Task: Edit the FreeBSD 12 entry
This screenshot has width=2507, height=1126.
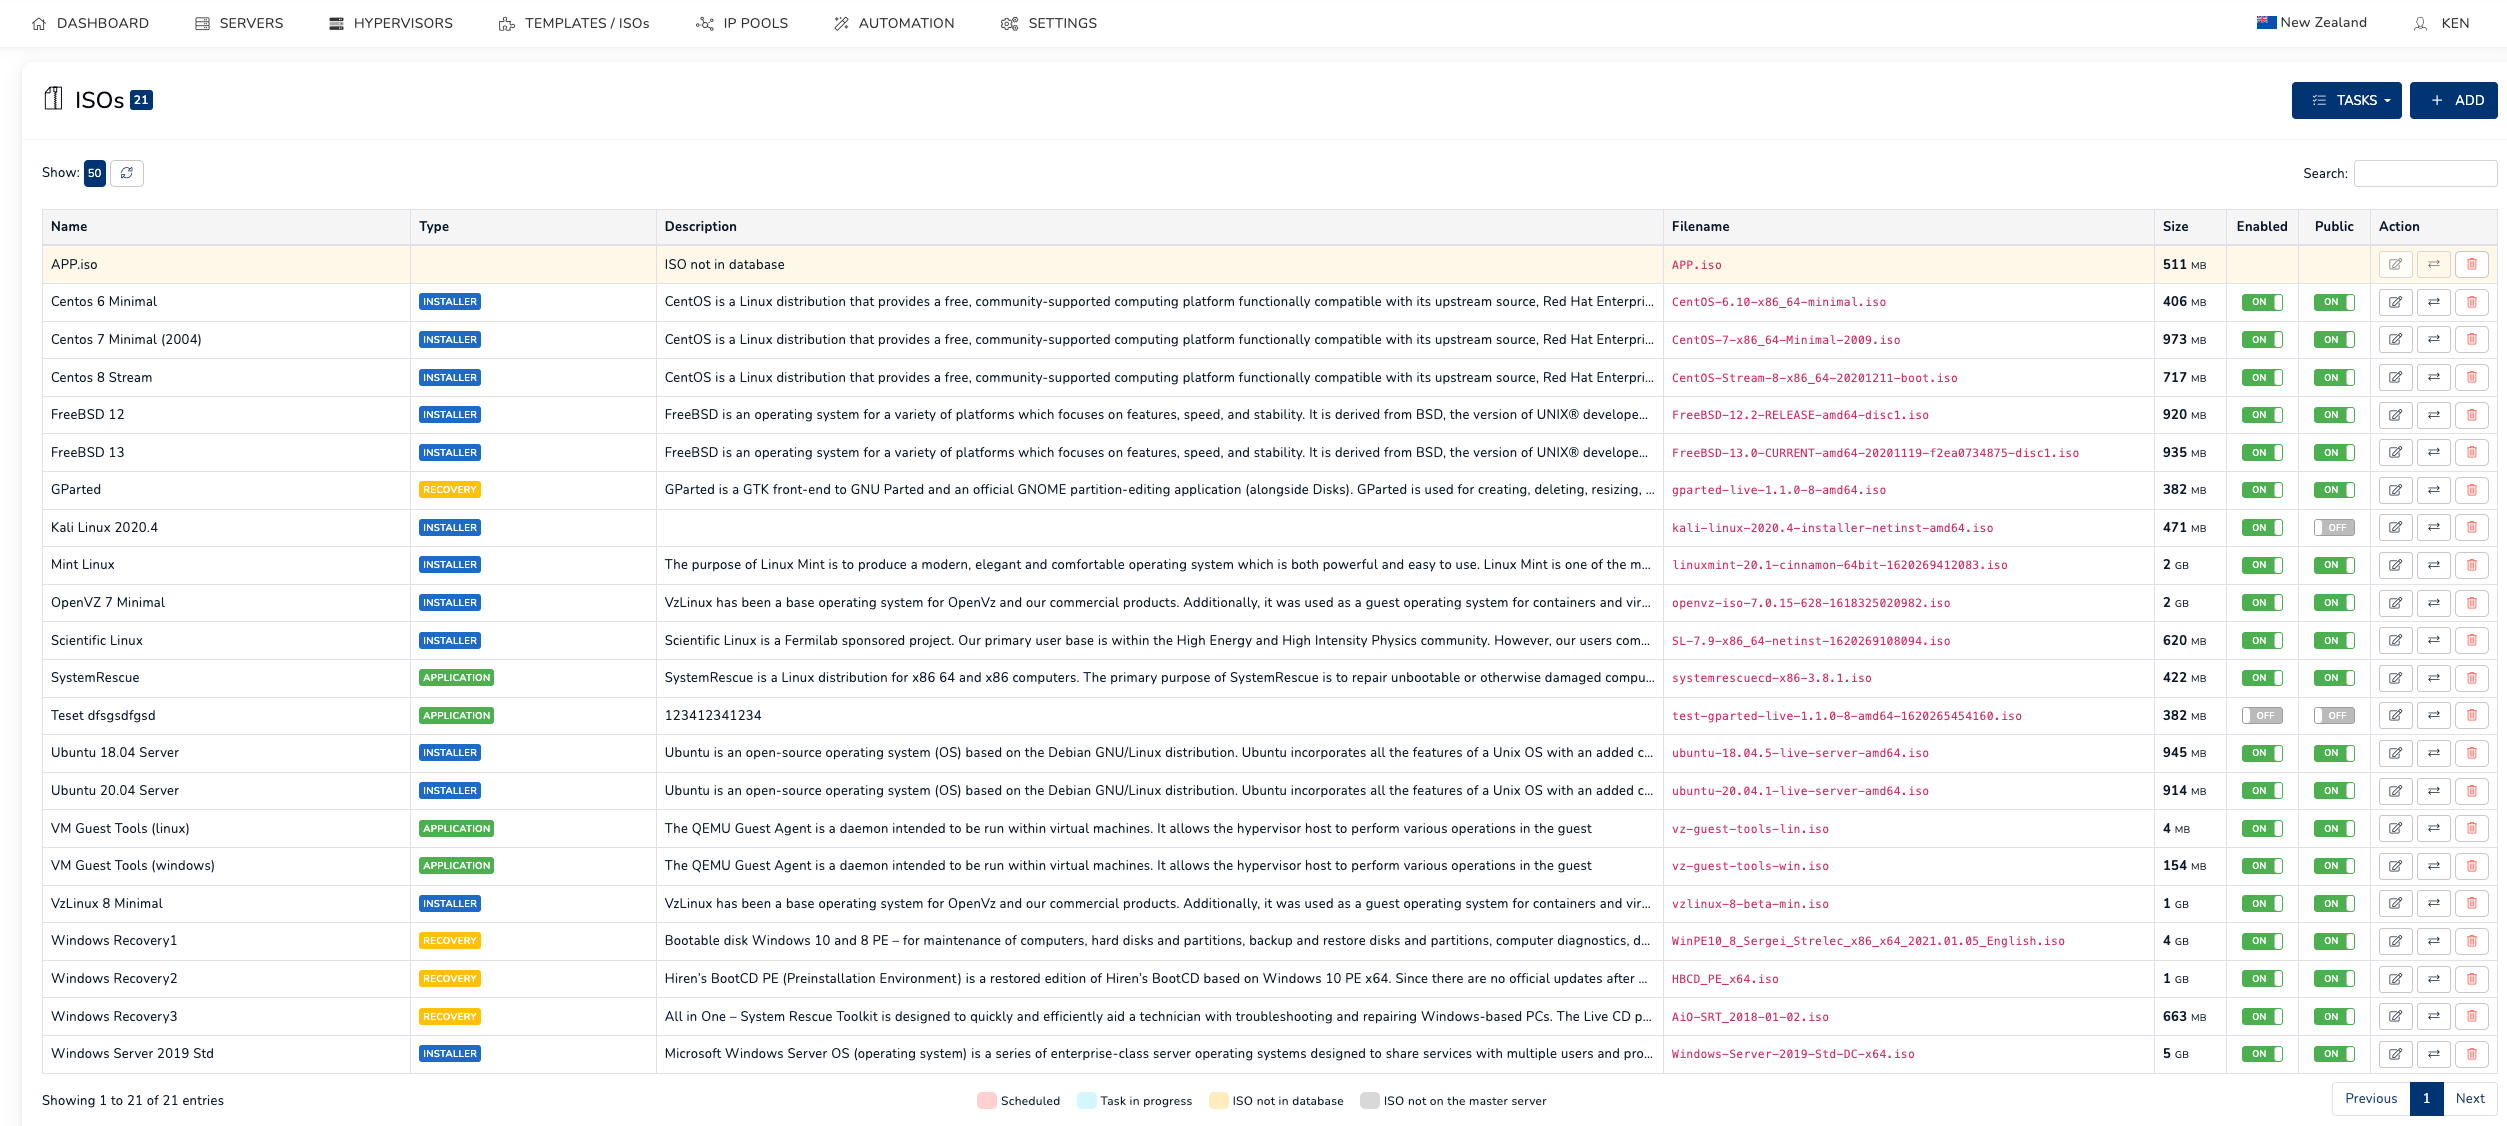Action: 2395,415
